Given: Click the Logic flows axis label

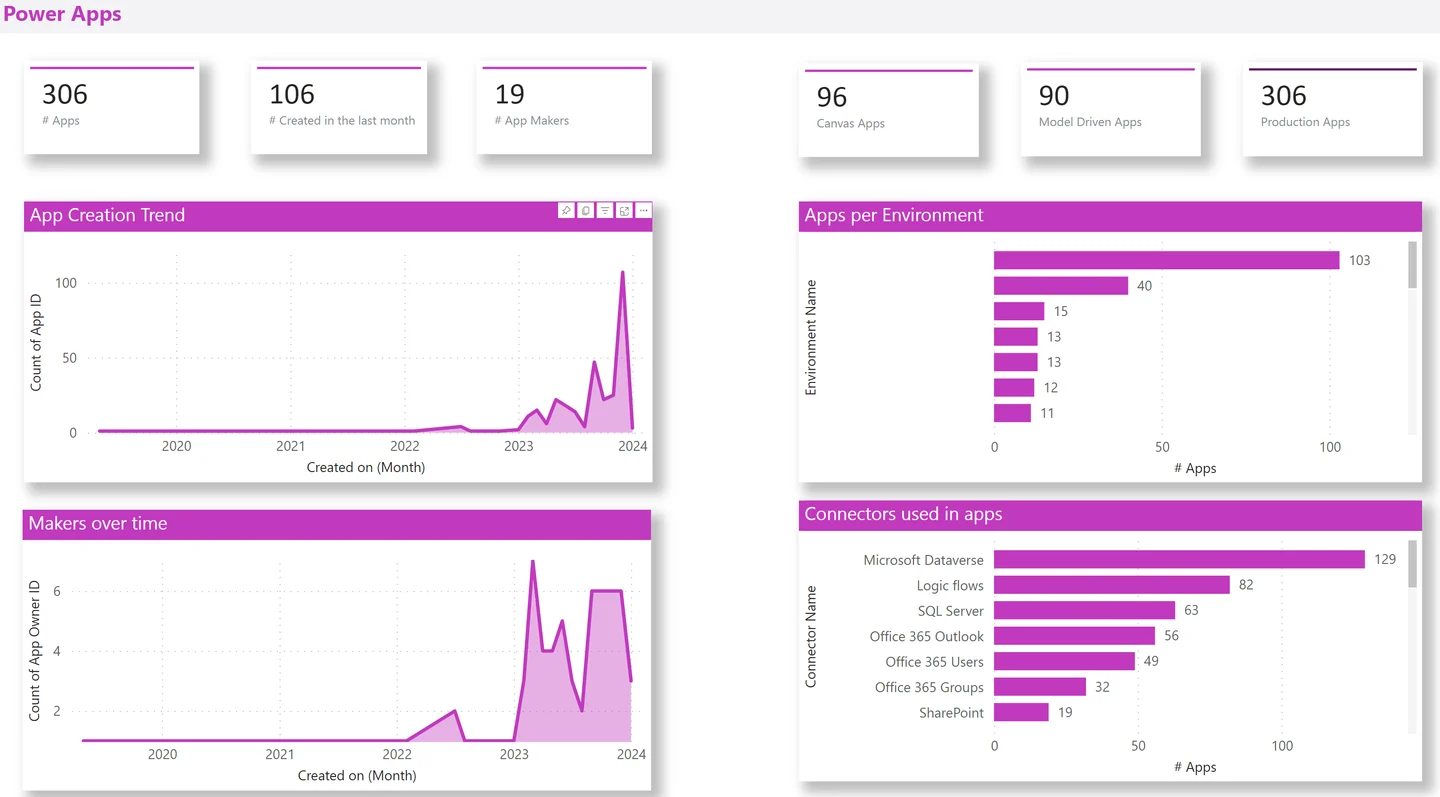Looking at the screenshot, I should (x=950, y=585).
